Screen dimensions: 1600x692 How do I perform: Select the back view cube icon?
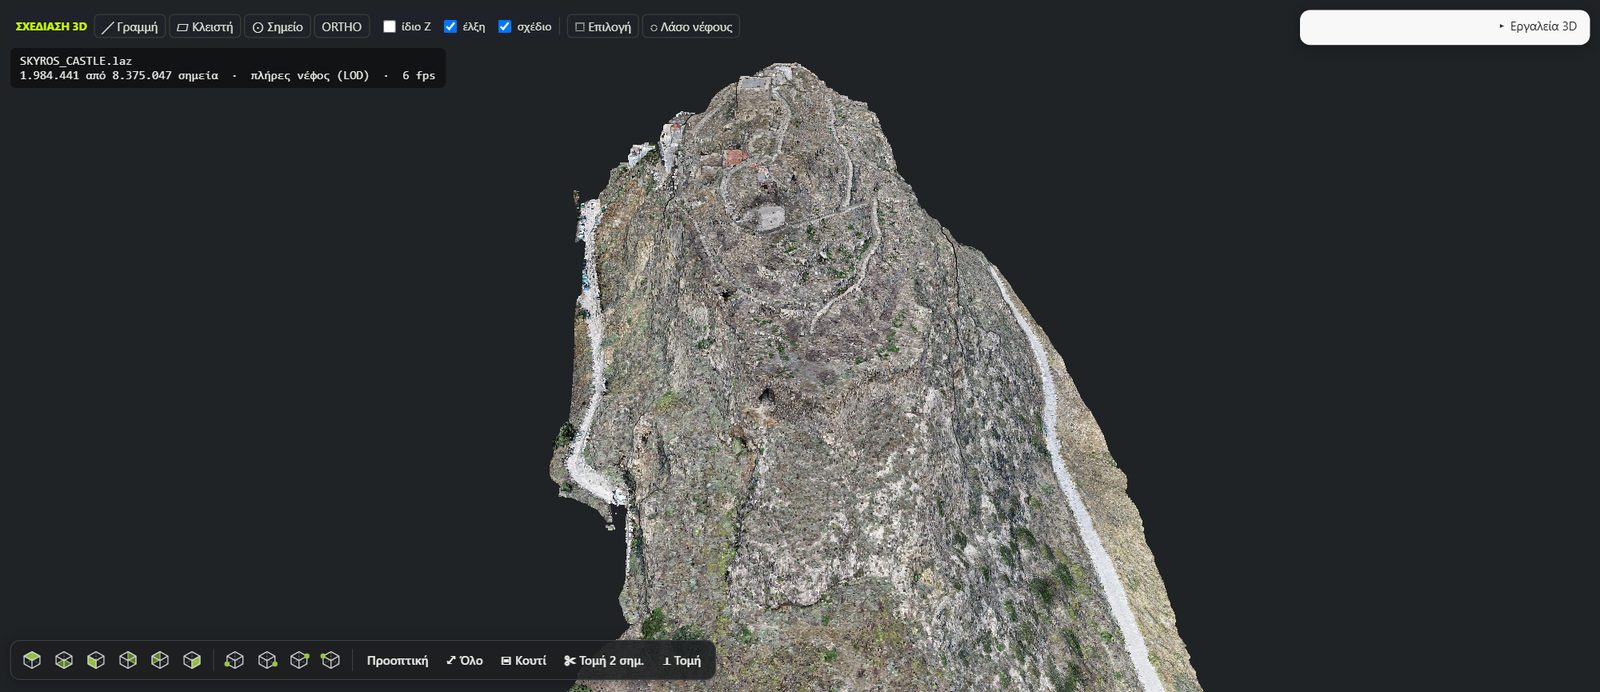pos(128,660)
